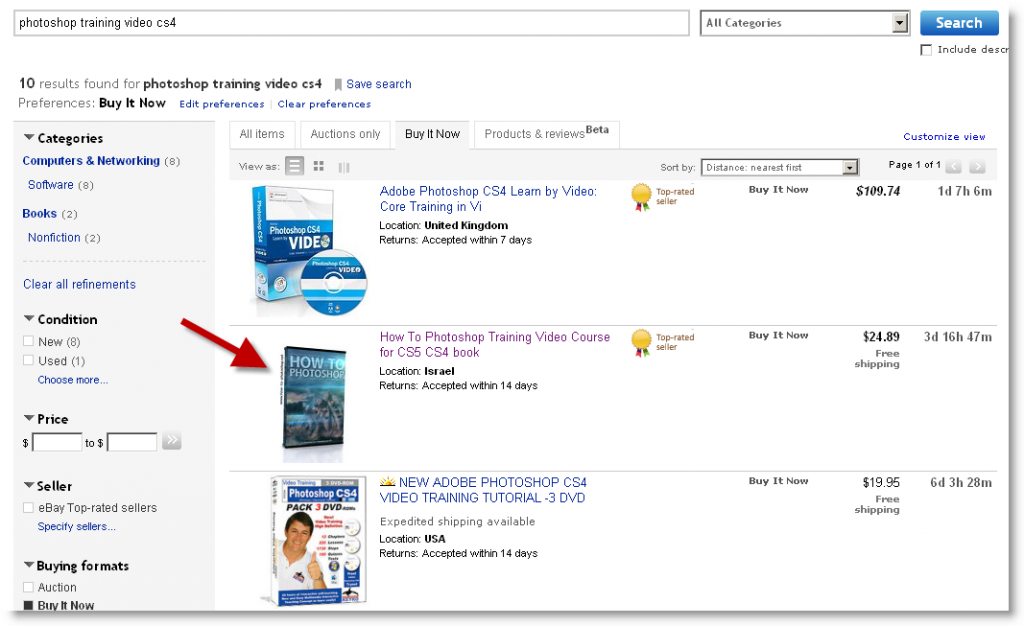Collapse the Seller section
This screenshot has height=626, width=1024.
pyautogui.click(x=29, y=485)
